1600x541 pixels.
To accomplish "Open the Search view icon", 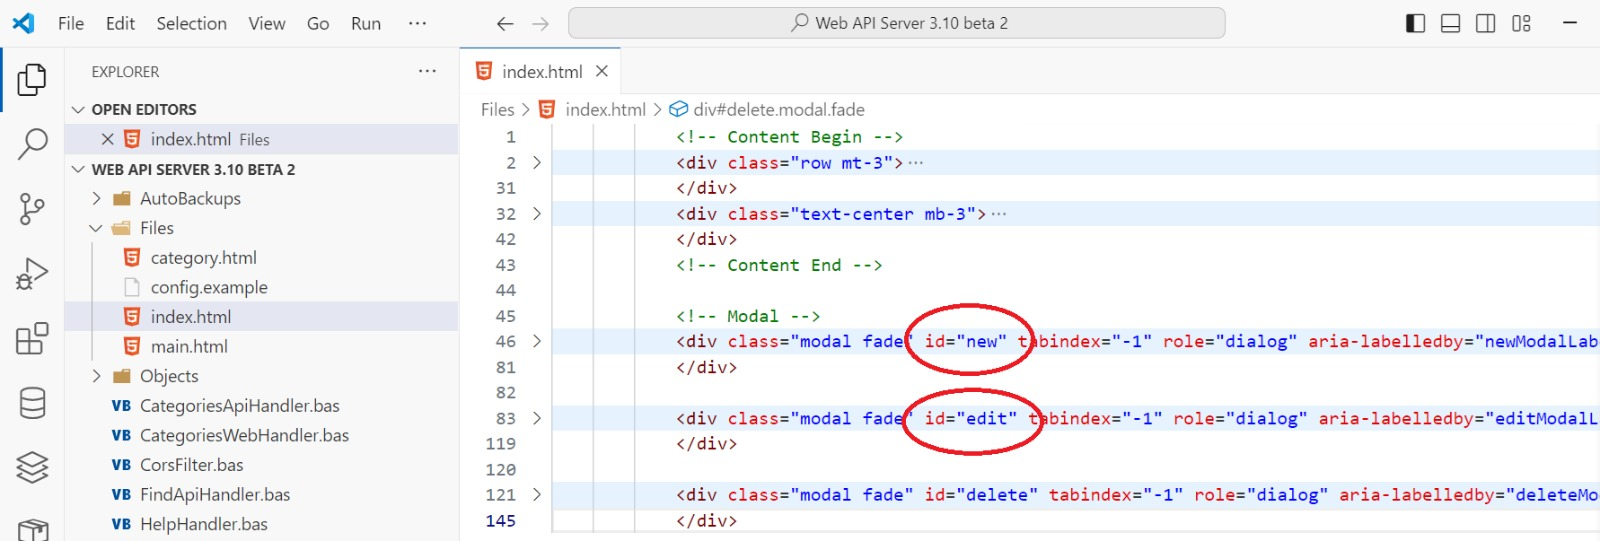I will (32, 144).
